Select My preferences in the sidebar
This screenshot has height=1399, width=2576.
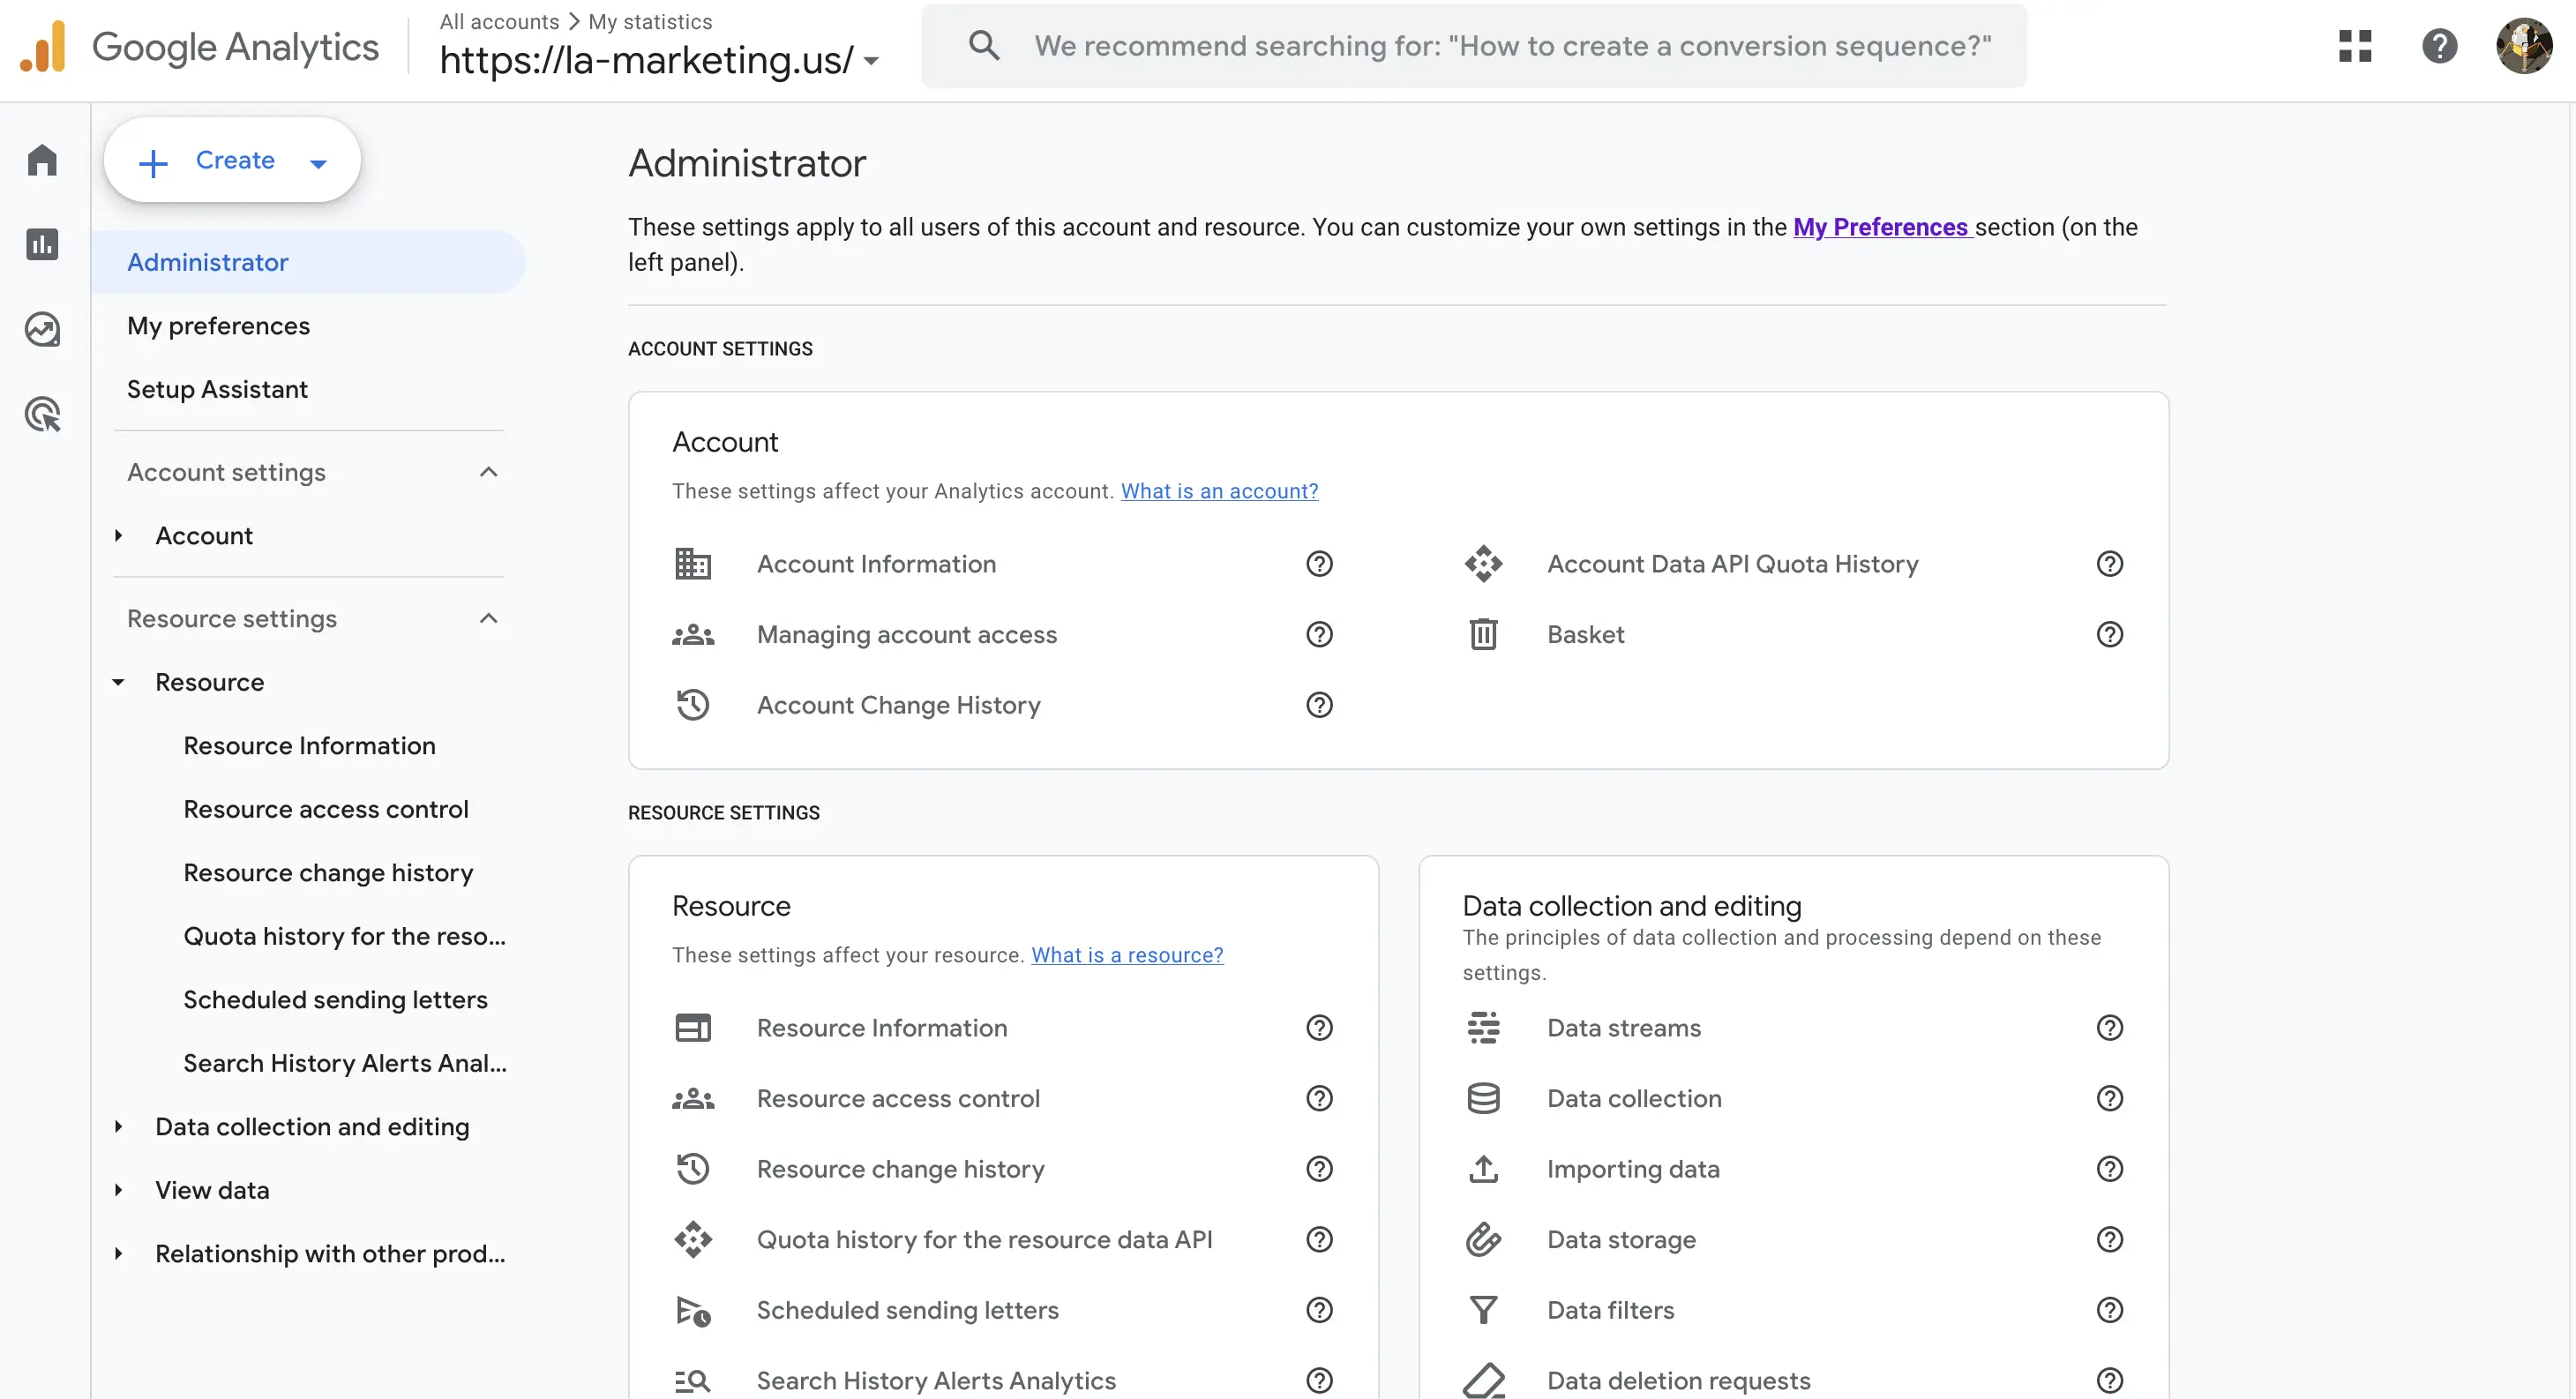point(218,325)
